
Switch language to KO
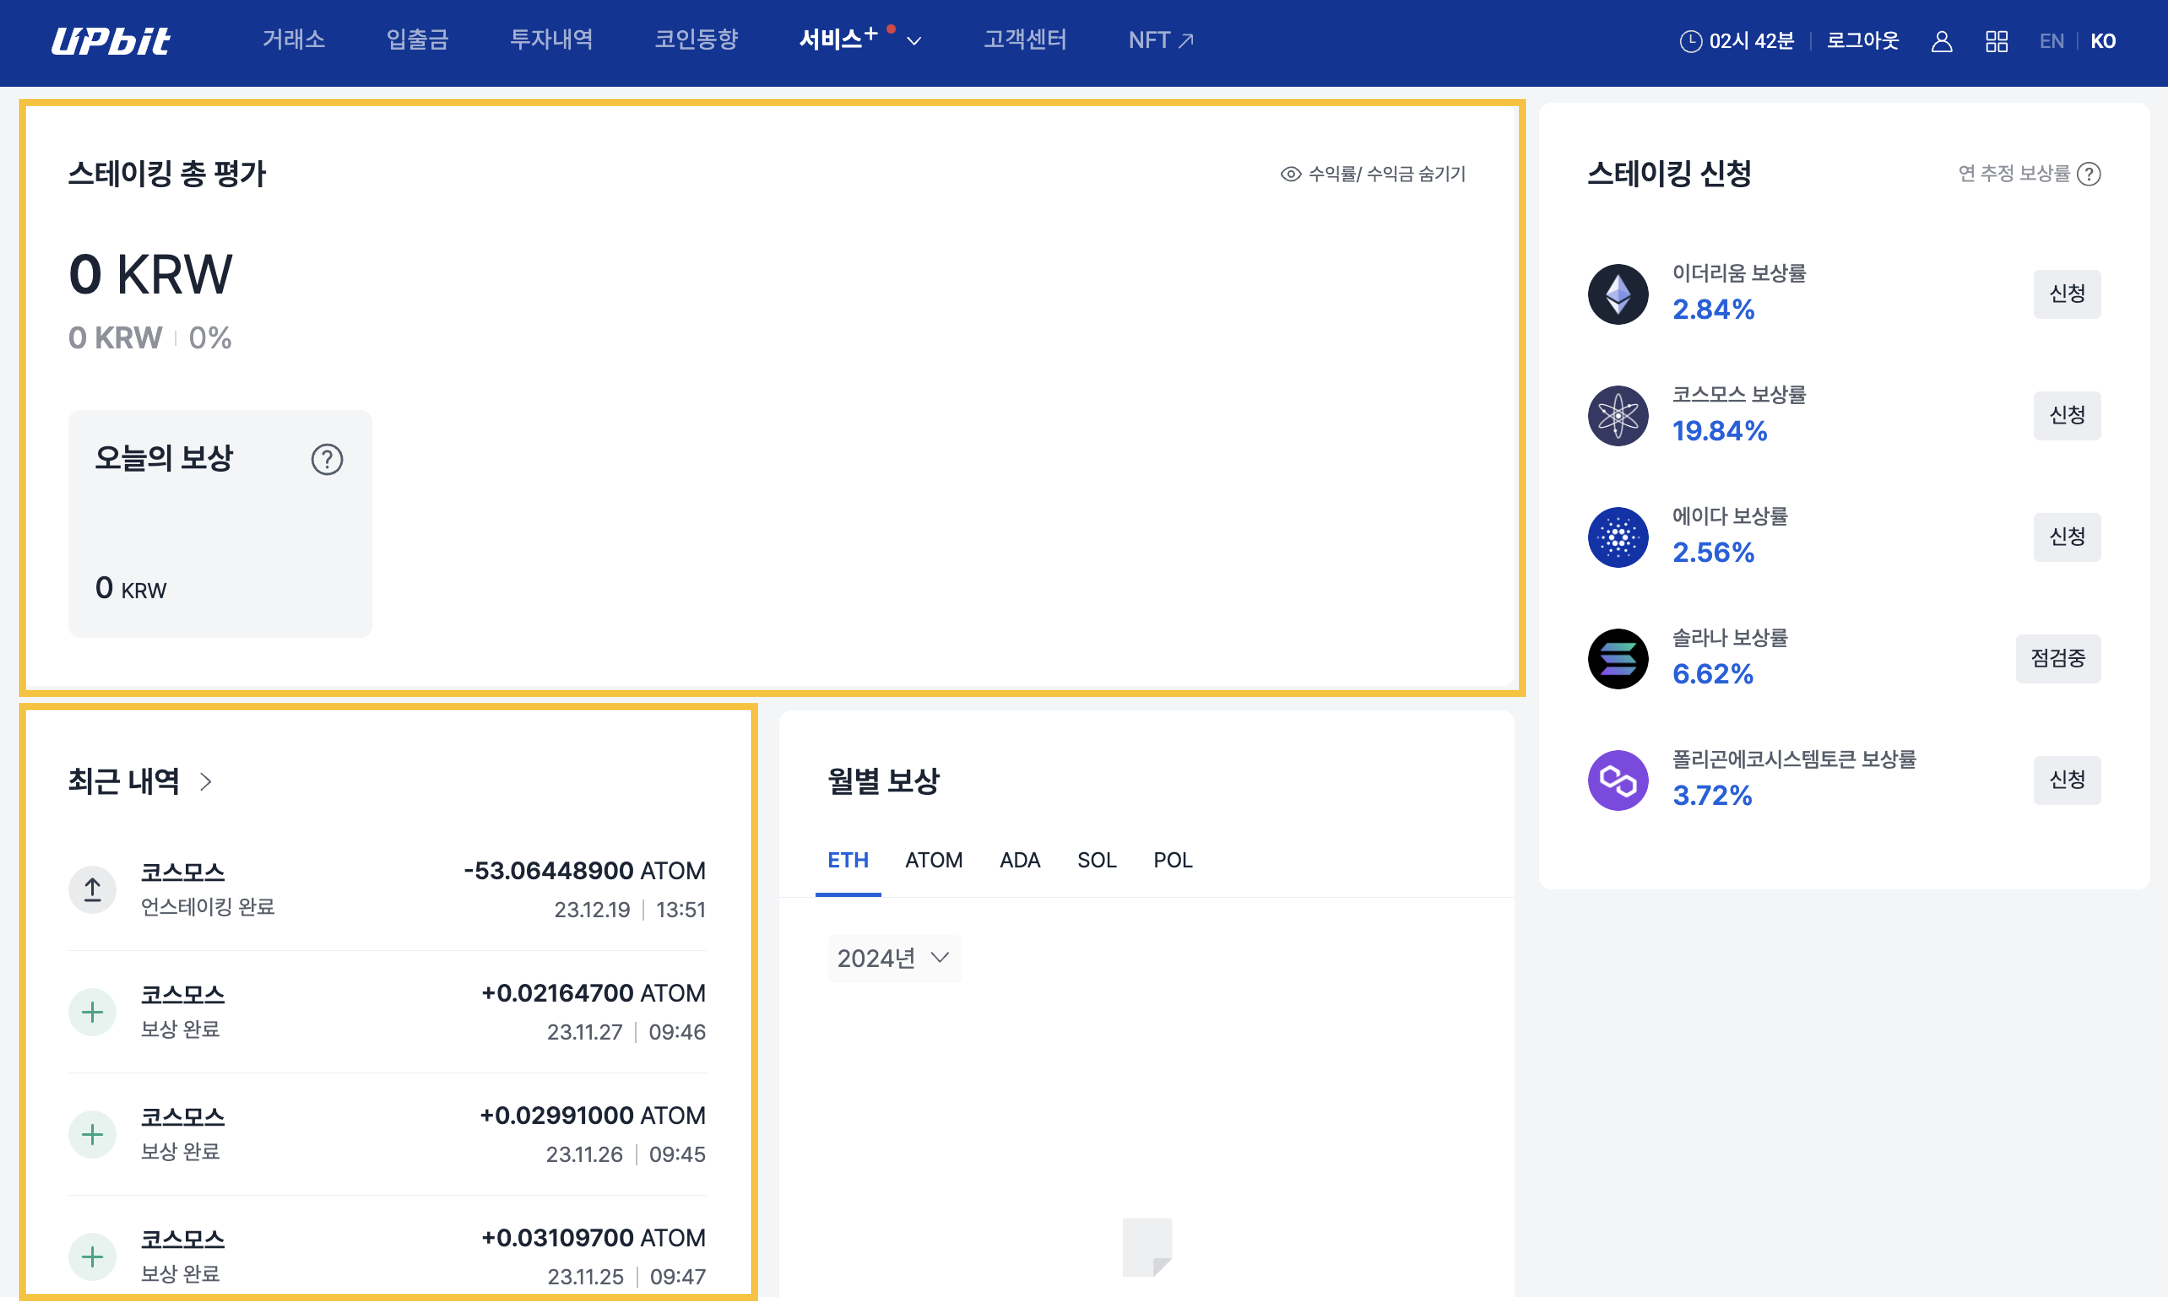click(2103, 41)
